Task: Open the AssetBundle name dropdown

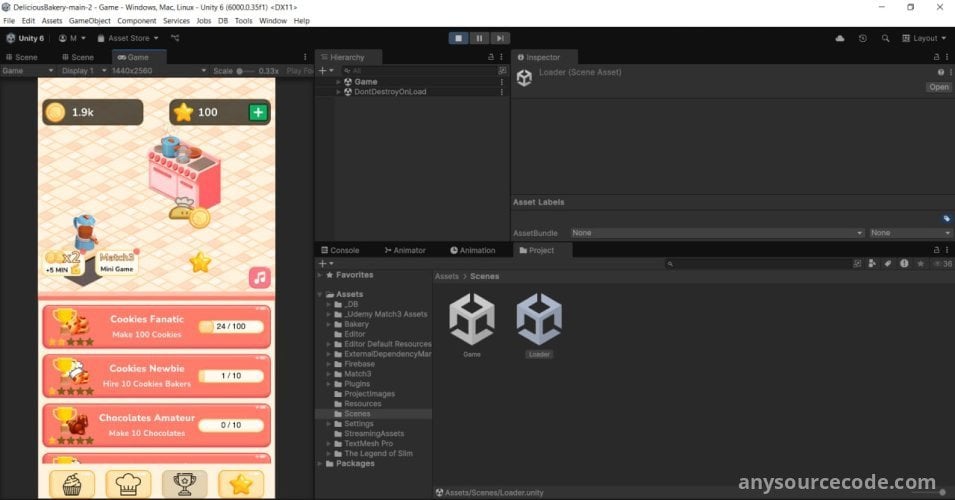Action: tap(717, 233)
